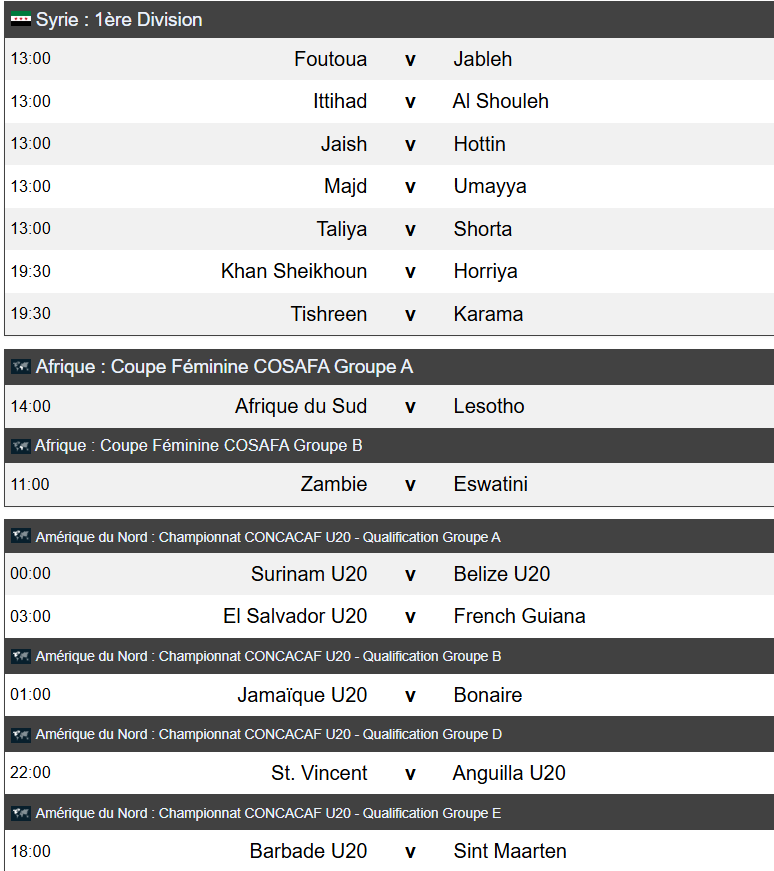This screenshot has height=871, width=774.
Task: Select the Khan Sheikhoun team name
Action: pyautogui.click(x=294, y=271)
